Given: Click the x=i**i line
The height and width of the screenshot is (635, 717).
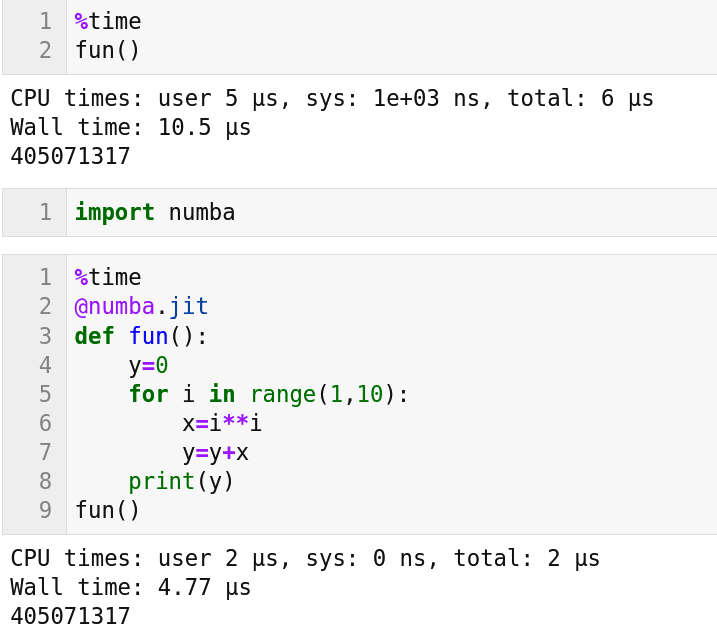Looking at the screenshot, I should tap(221, 423).
